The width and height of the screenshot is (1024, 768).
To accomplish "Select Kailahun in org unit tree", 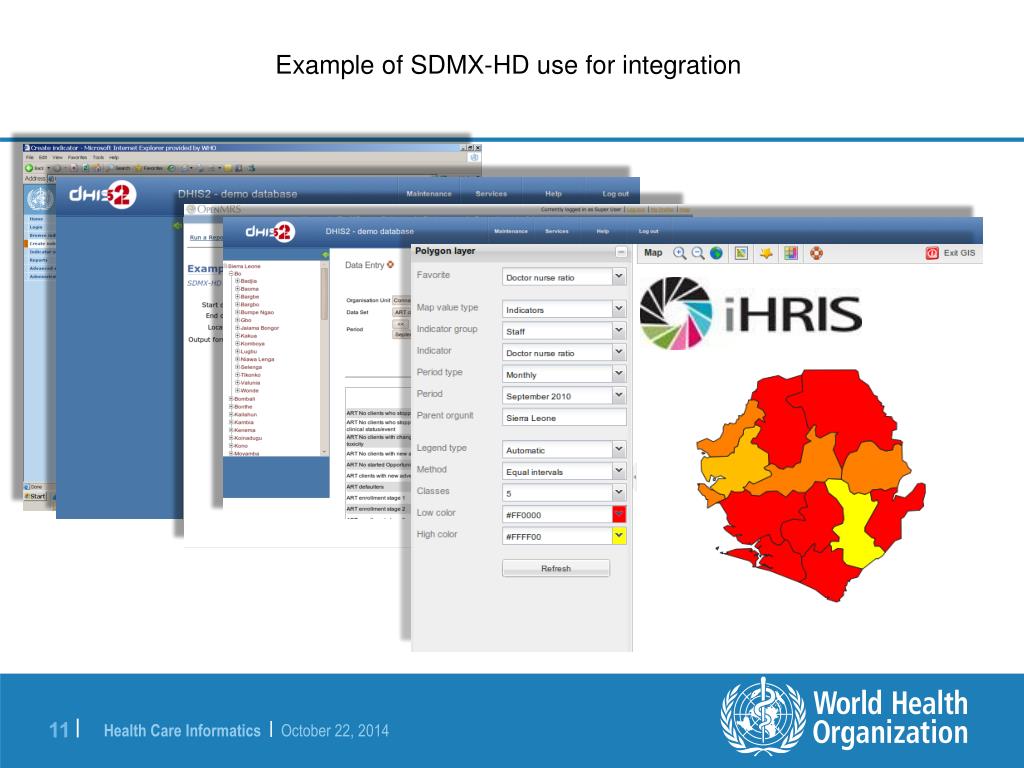I will [x=246, y=414].
